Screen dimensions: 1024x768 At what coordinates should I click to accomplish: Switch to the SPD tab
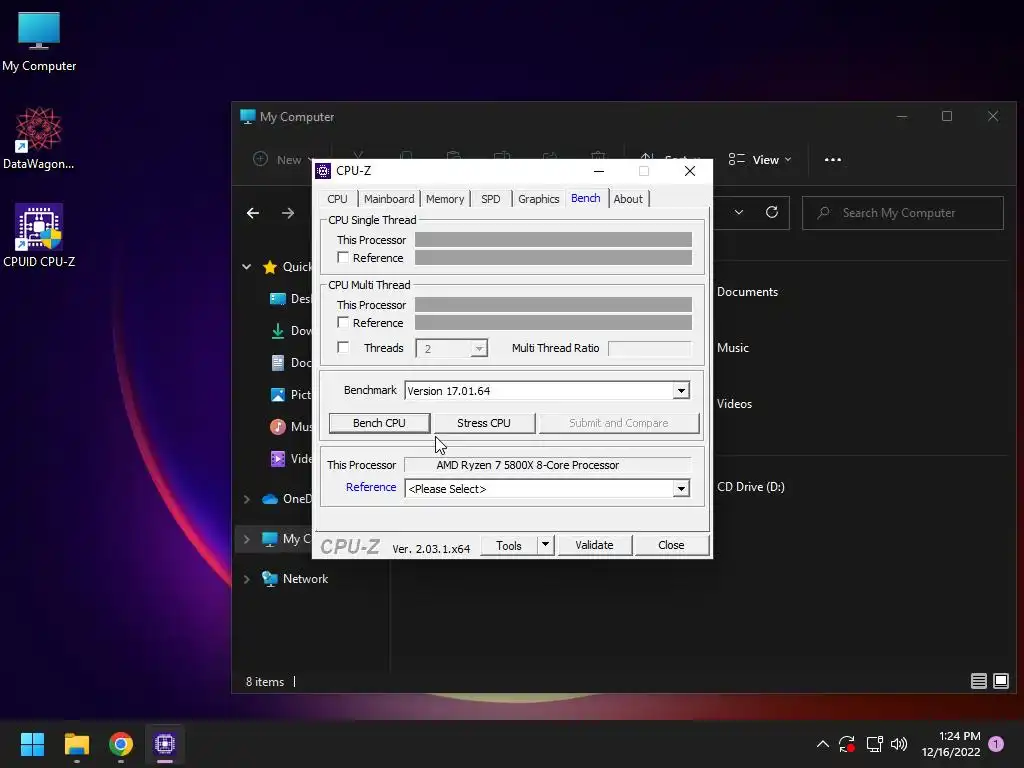[491, 199]
